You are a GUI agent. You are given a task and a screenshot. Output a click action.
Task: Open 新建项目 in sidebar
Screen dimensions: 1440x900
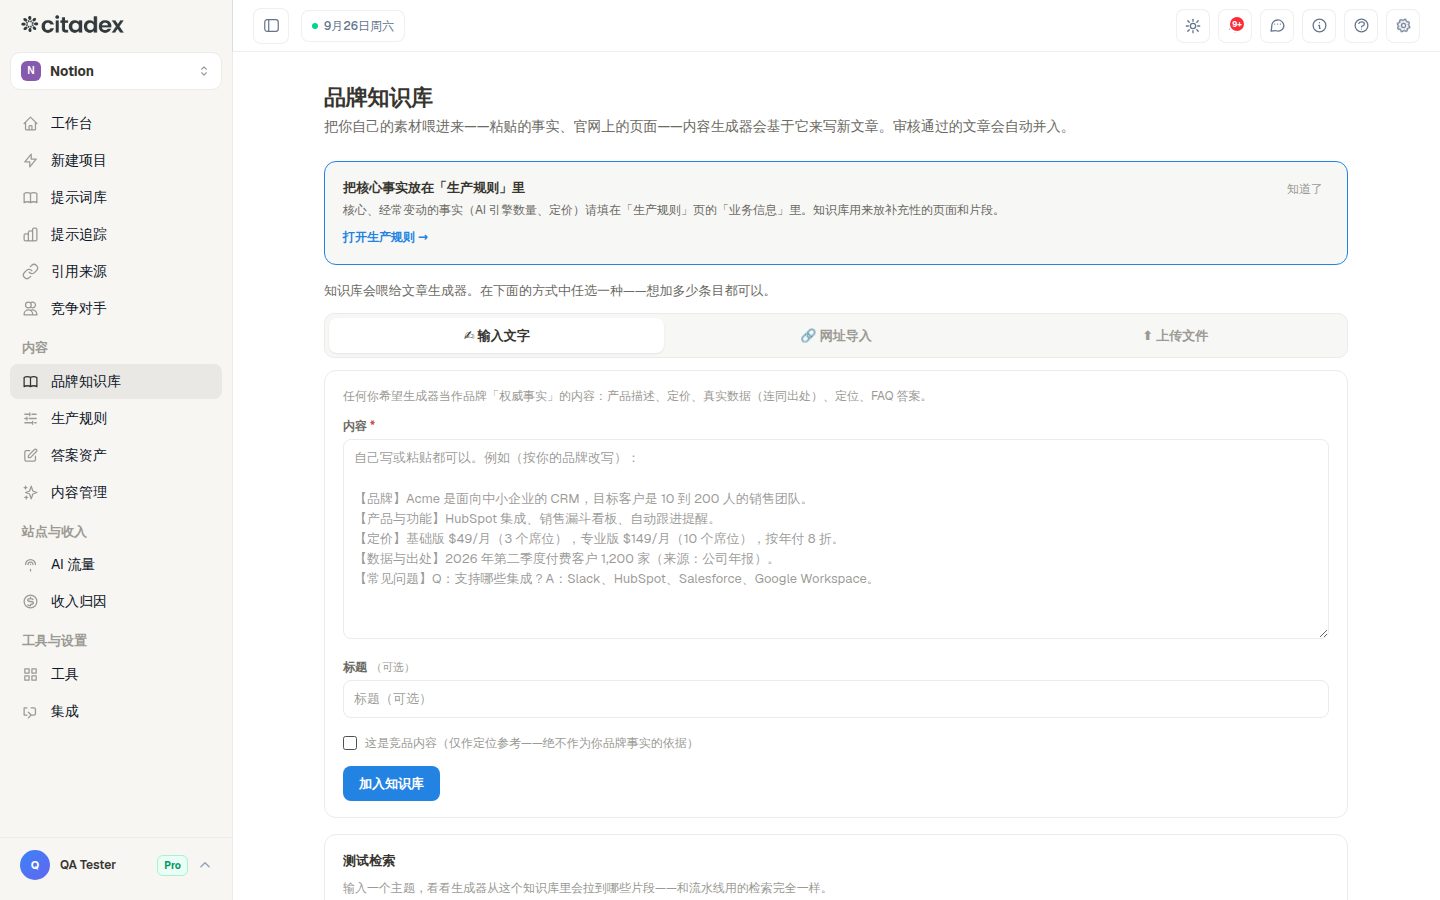pos(116,160)
